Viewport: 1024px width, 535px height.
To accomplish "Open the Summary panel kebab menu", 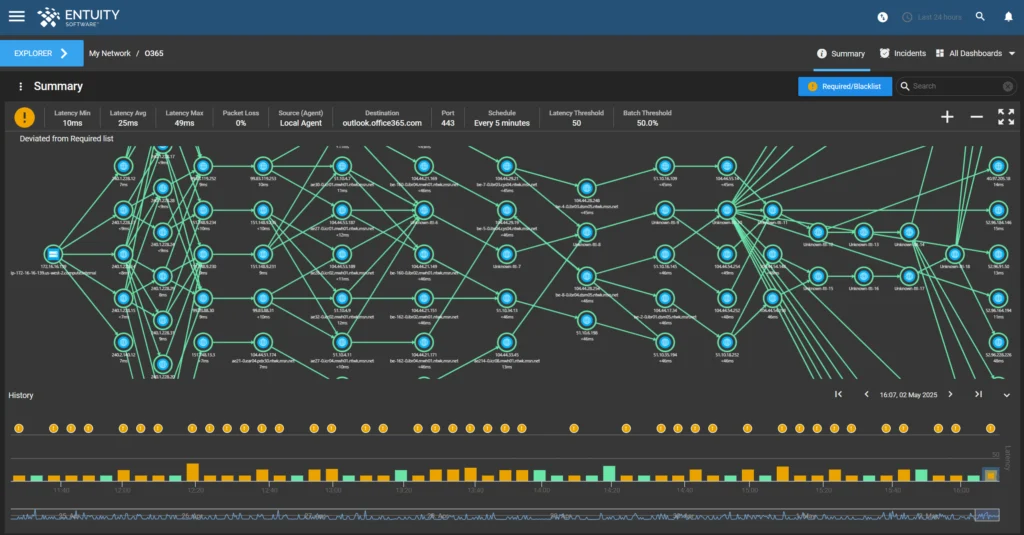I will pos(21,86).
